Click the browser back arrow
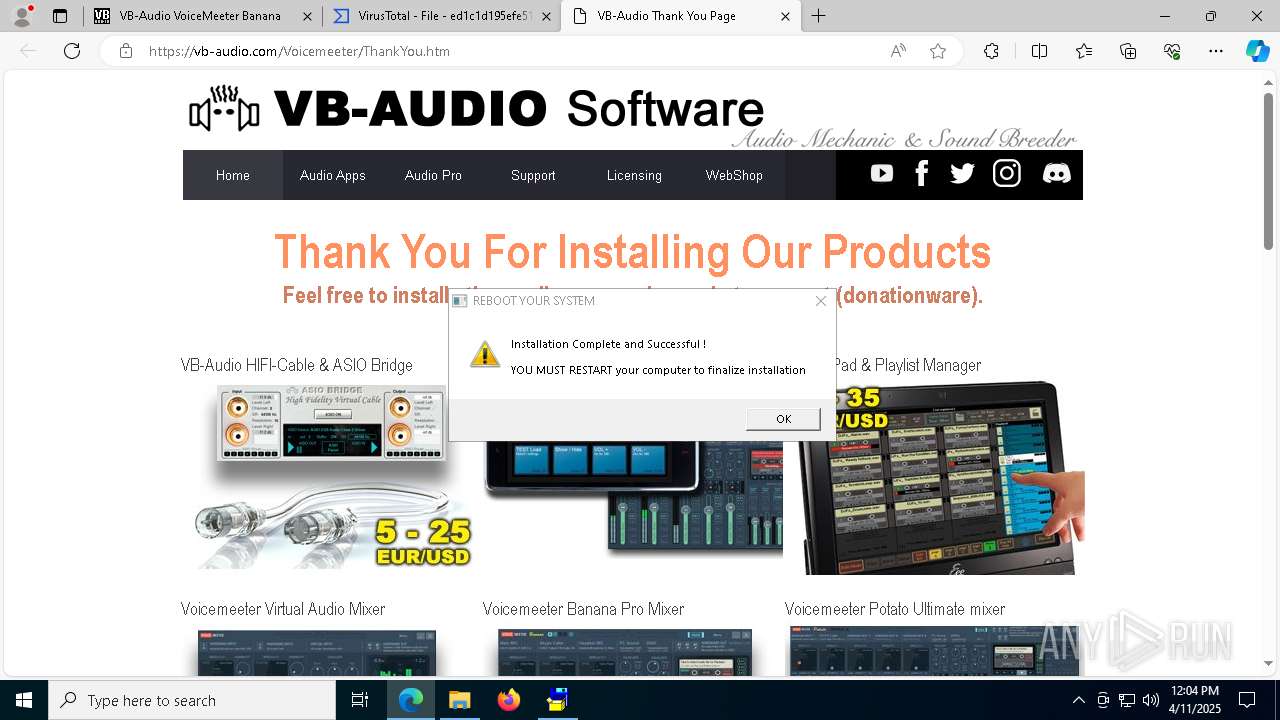The height and width of the screenshot is (720, 1280). coord(28,51)
